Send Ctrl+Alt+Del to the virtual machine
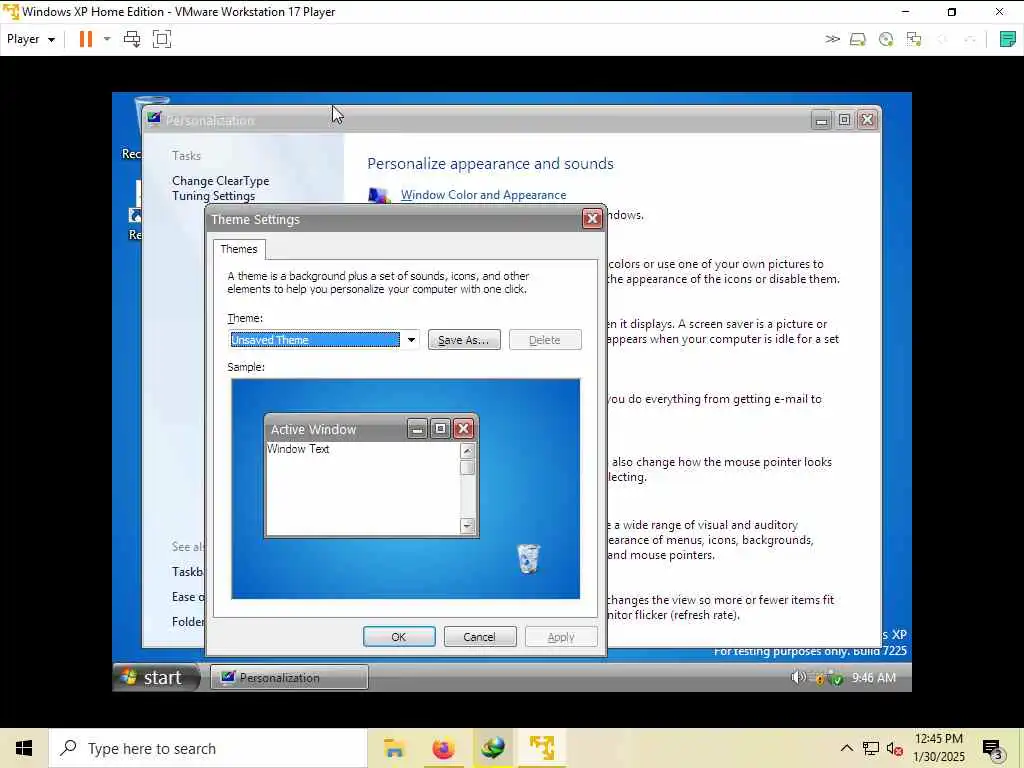The image size is (1024, 768). pos(132,39)
